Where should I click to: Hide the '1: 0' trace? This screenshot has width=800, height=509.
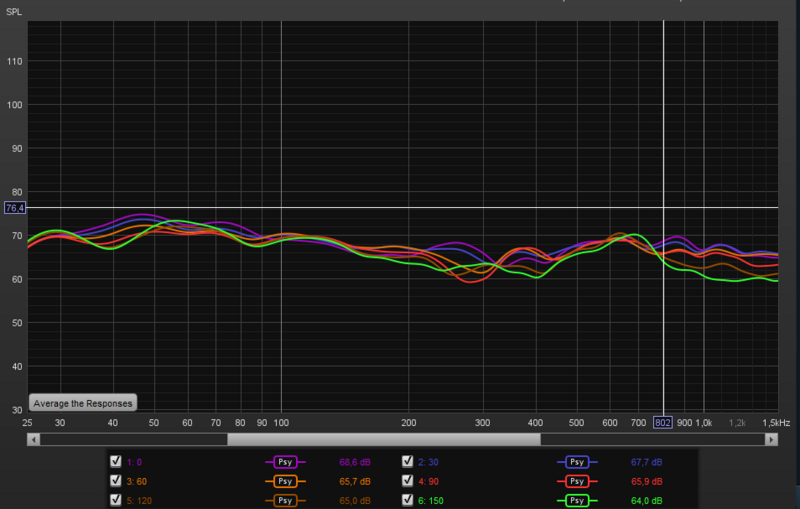(115, 462)
